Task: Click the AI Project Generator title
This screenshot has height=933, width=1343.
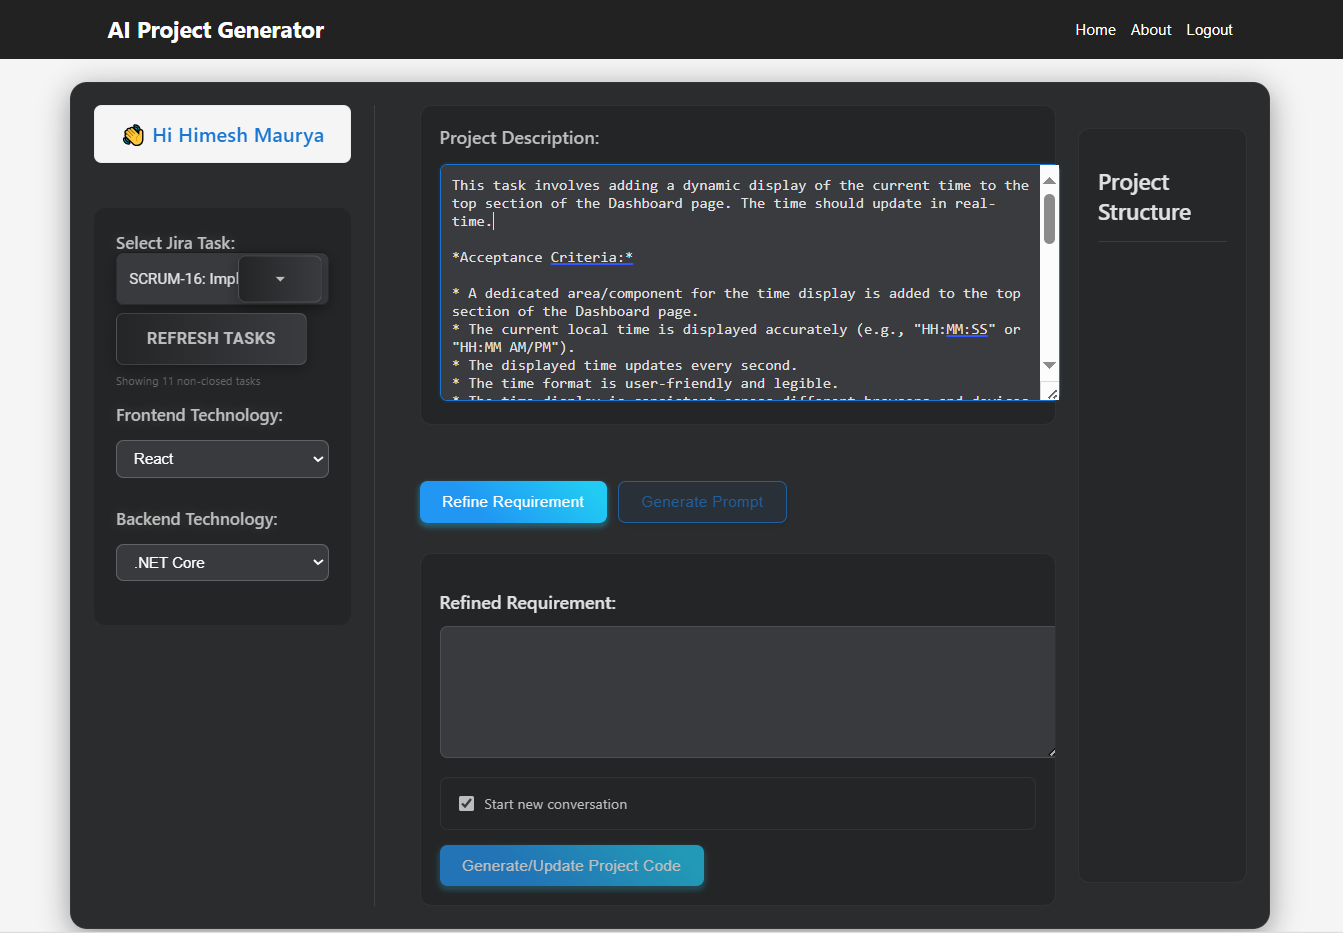Action: coord(216,30)
